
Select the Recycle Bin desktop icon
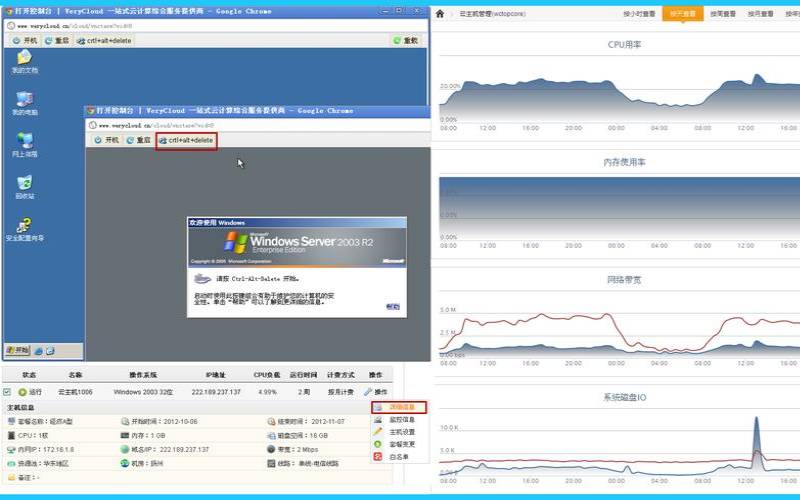click(x=24, y=187)
